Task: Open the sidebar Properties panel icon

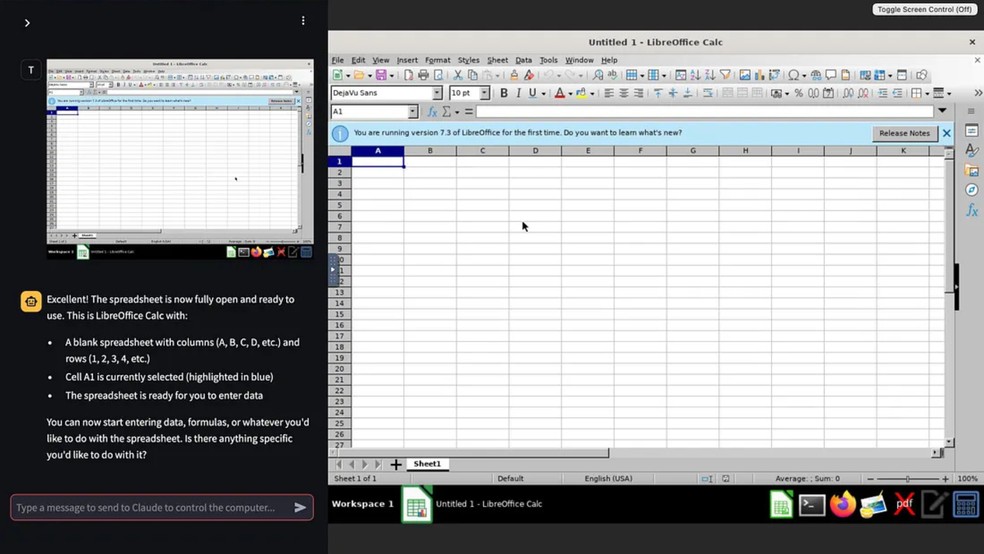Action: pyautogui.click(x=971, y=131)
